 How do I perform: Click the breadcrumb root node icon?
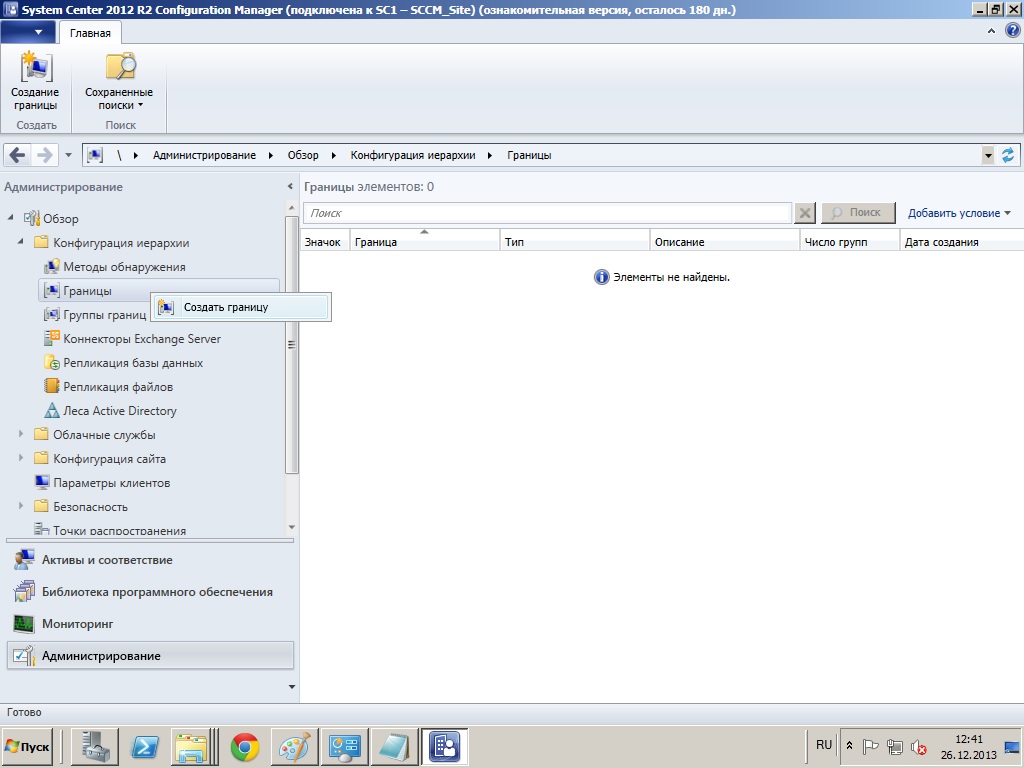pos(95,155)
